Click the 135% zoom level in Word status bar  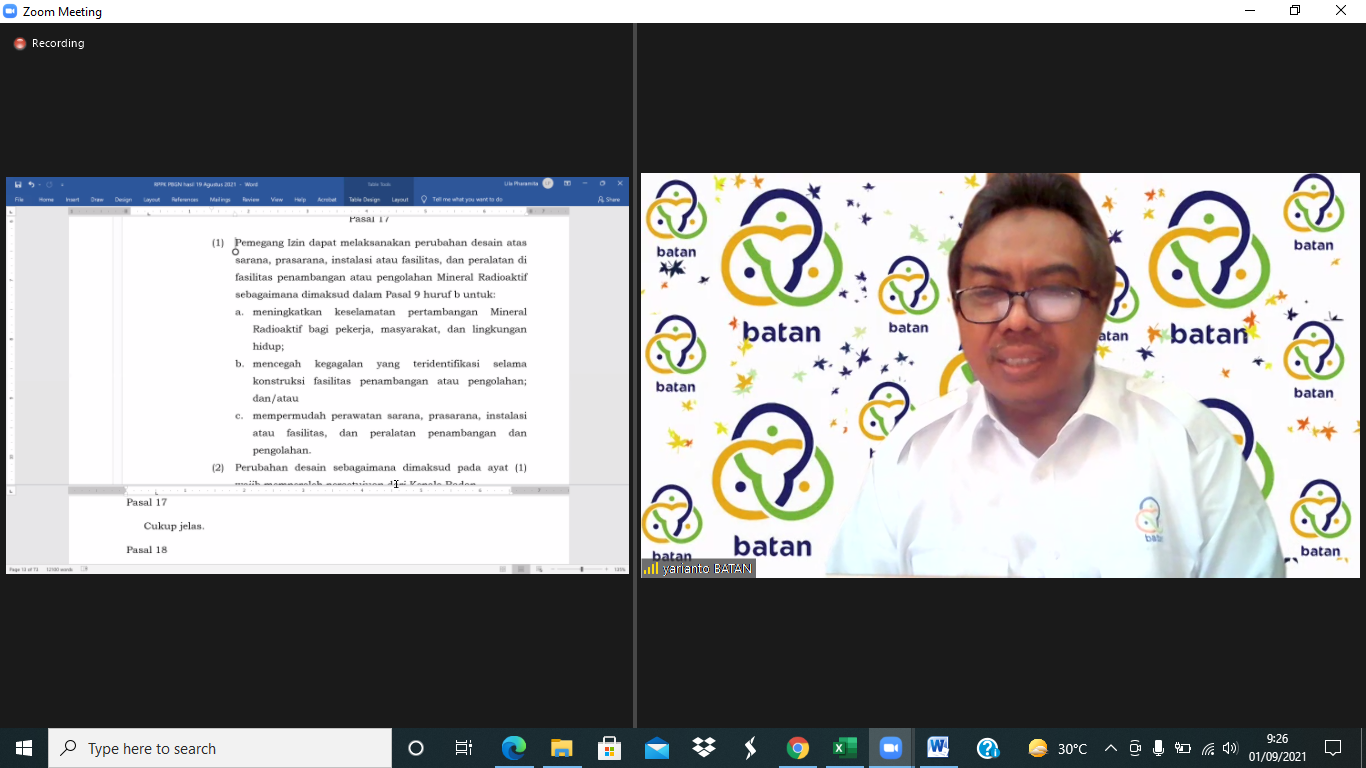[620, 569]
